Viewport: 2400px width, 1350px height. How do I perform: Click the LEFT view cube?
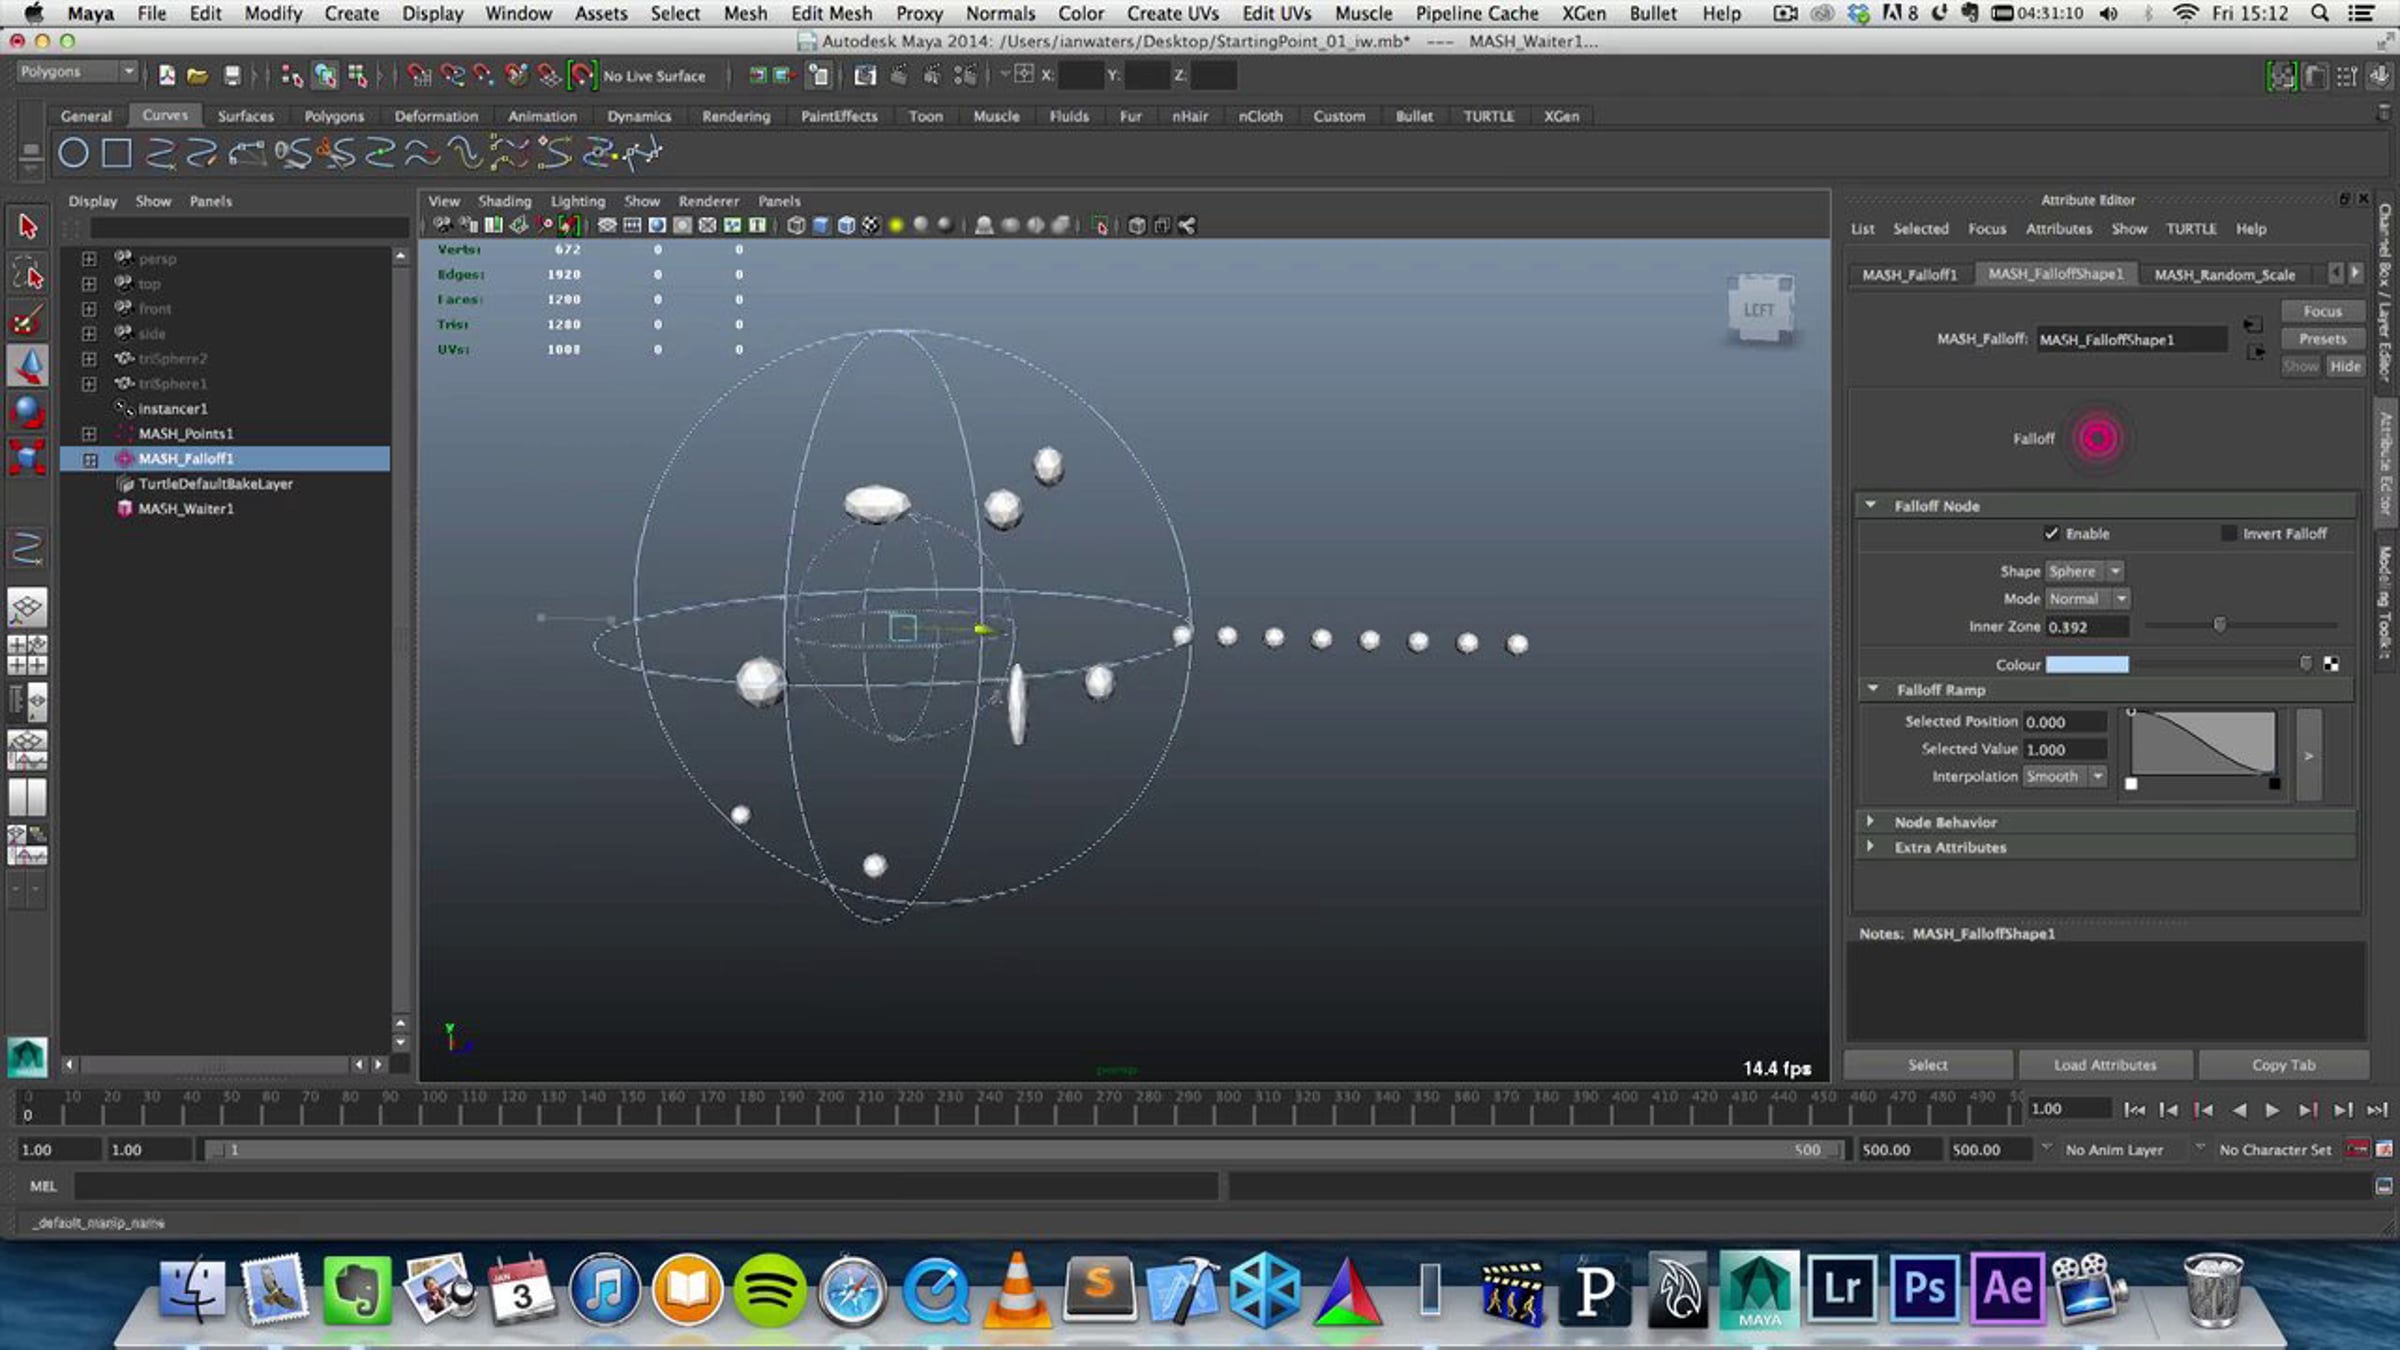pos(1760,310)
